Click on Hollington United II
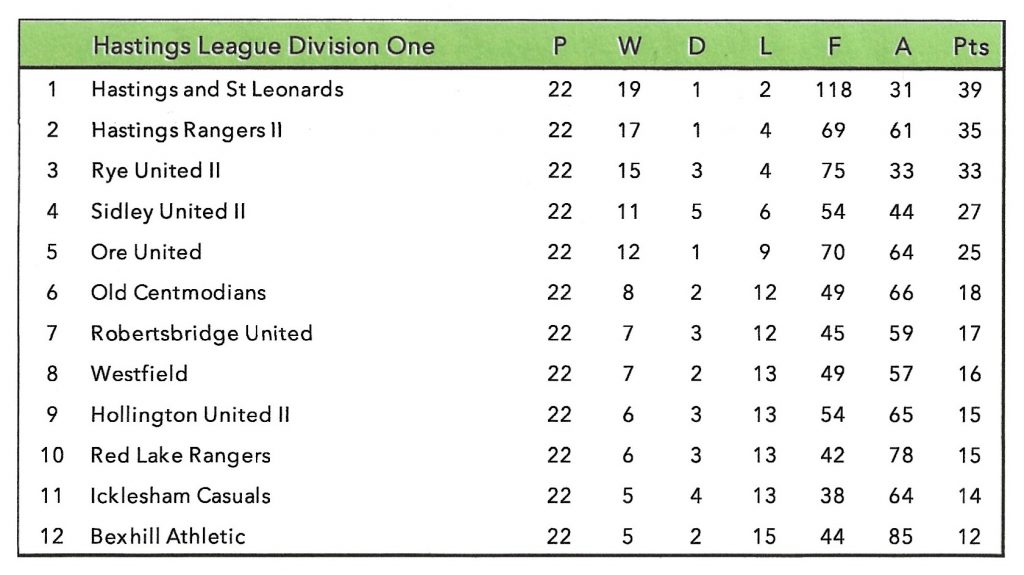Screen dimensions: 1024x575 [190, 415]
